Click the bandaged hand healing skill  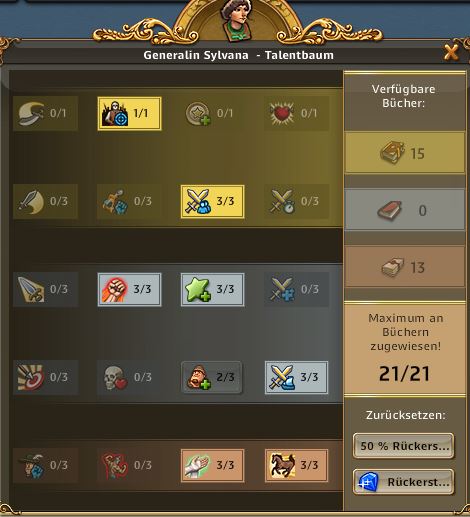(x=212, y=466)
